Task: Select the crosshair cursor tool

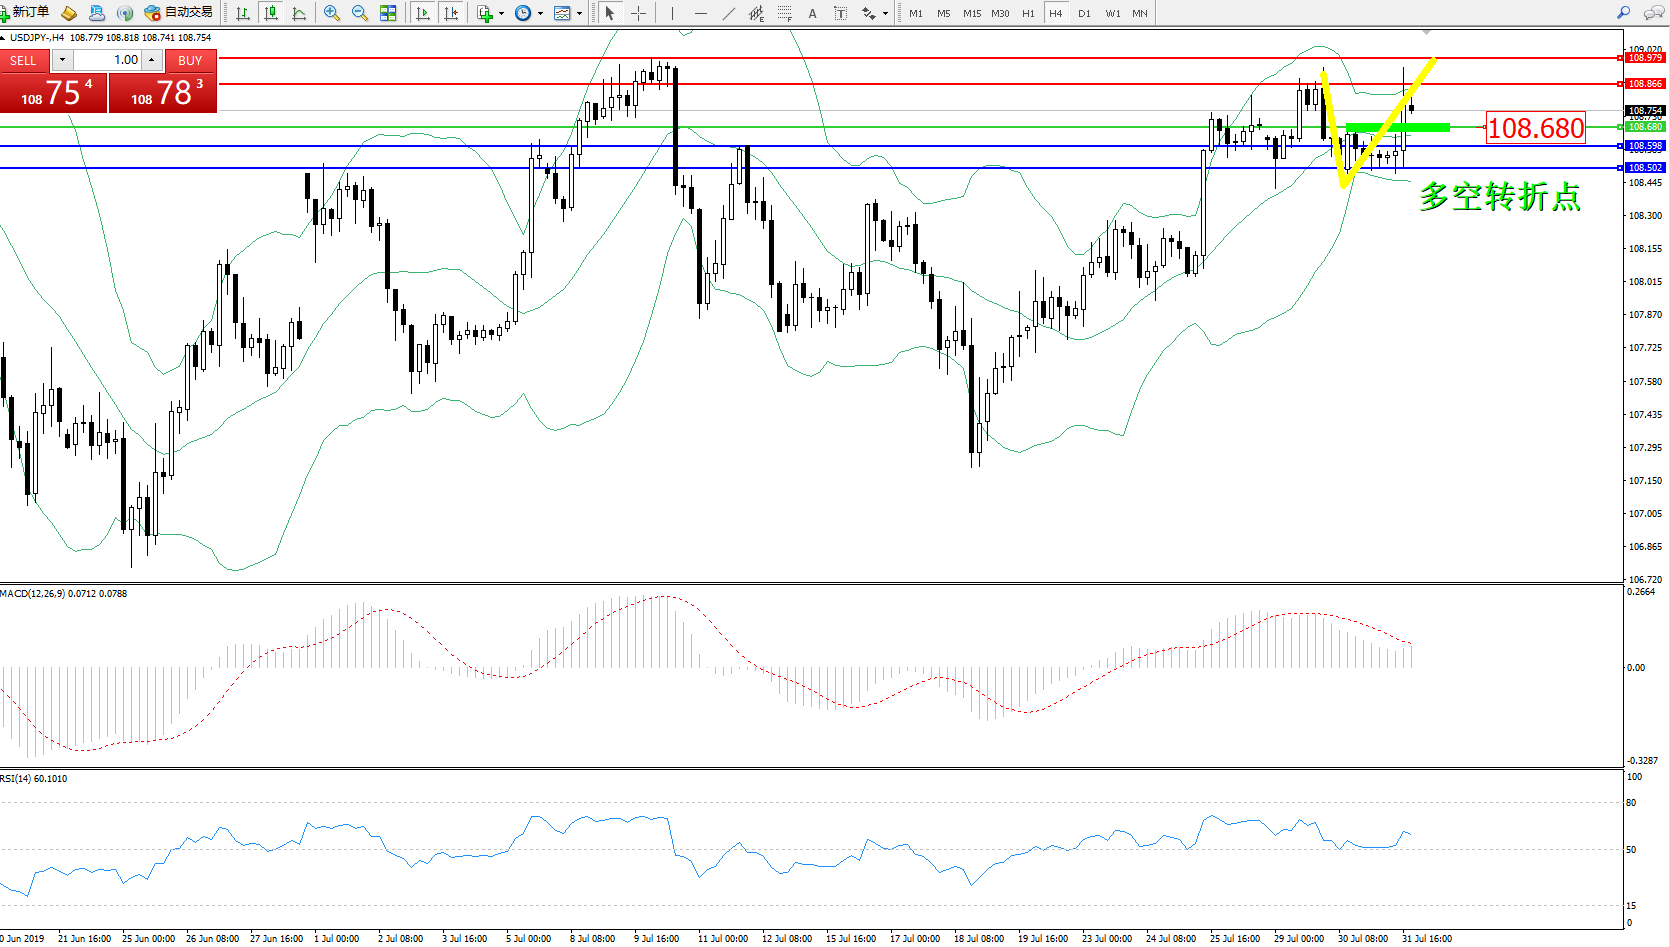Action: click(638, 13)
